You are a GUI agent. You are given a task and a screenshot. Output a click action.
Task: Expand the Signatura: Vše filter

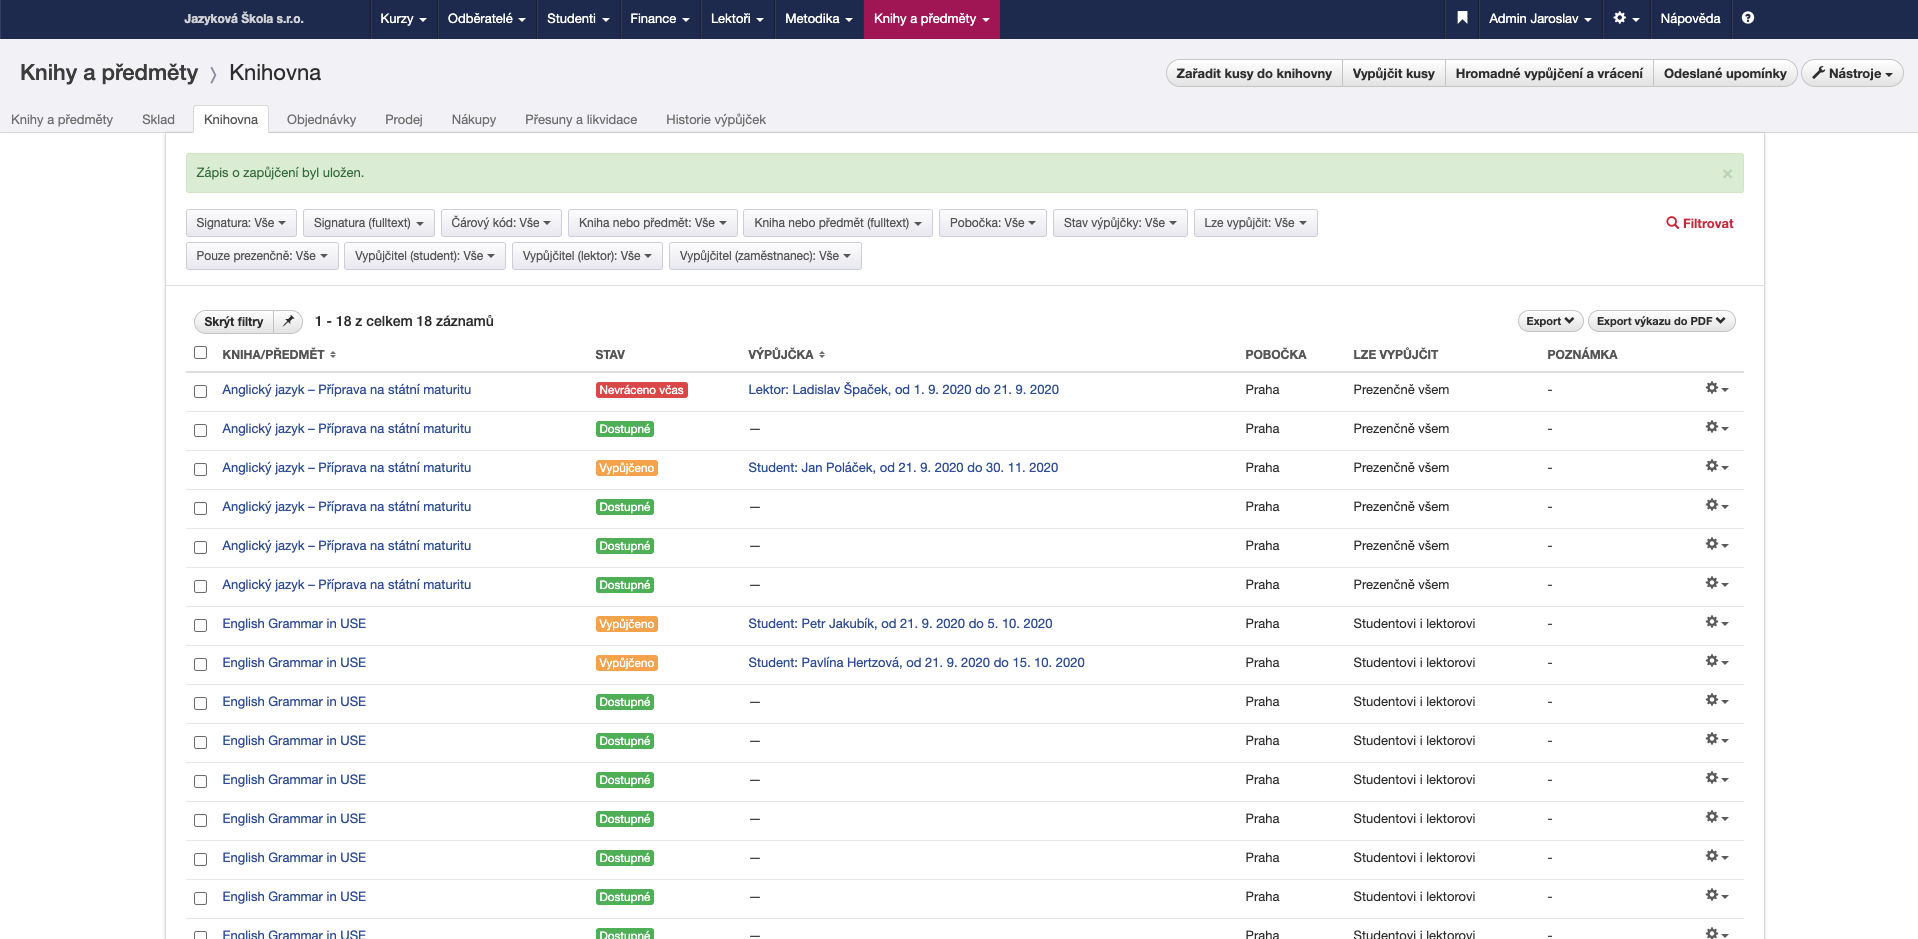coord(241,223)
